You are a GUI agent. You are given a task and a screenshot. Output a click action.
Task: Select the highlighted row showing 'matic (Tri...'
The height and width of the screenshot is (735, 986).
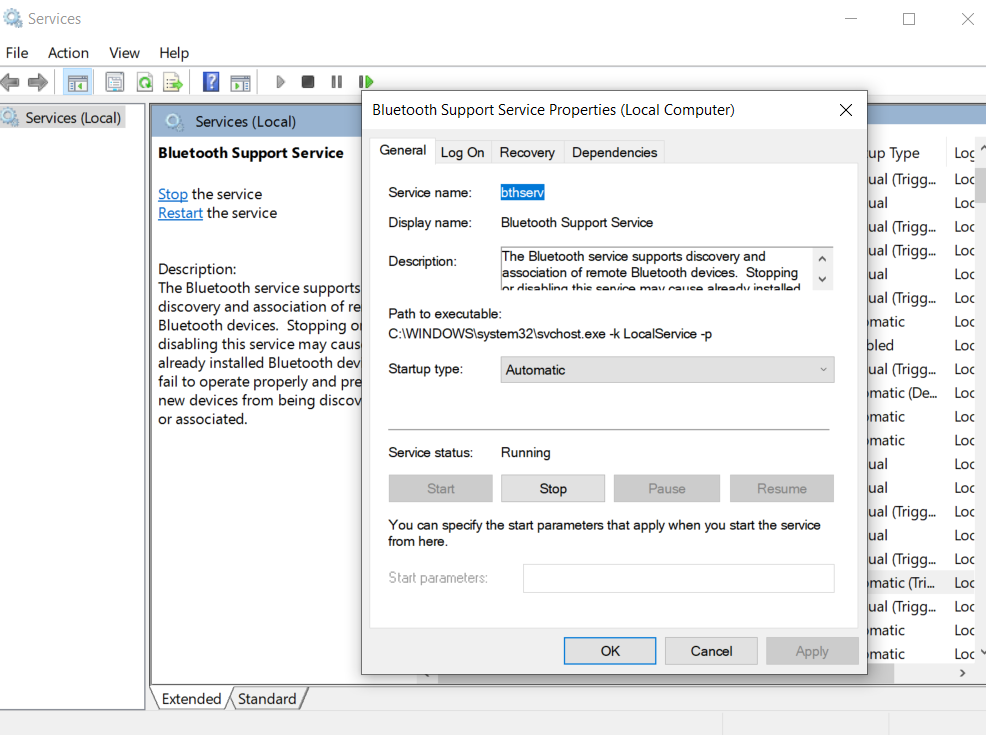click(x=921, y=583)
